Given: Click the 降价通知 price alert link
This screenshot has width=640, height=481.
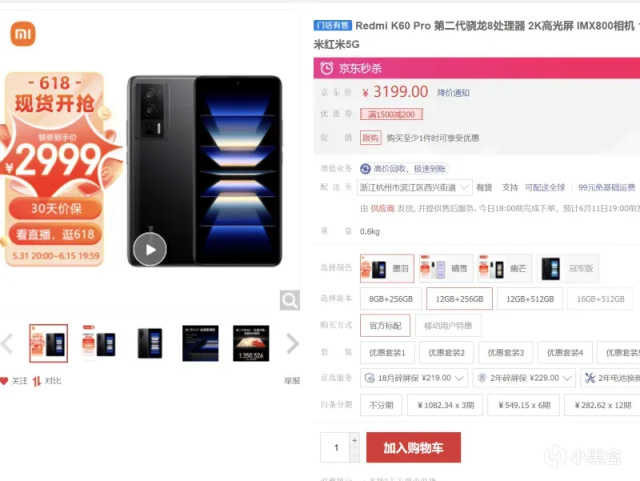Looking at the screenshot, I should (x=453, y=93).
